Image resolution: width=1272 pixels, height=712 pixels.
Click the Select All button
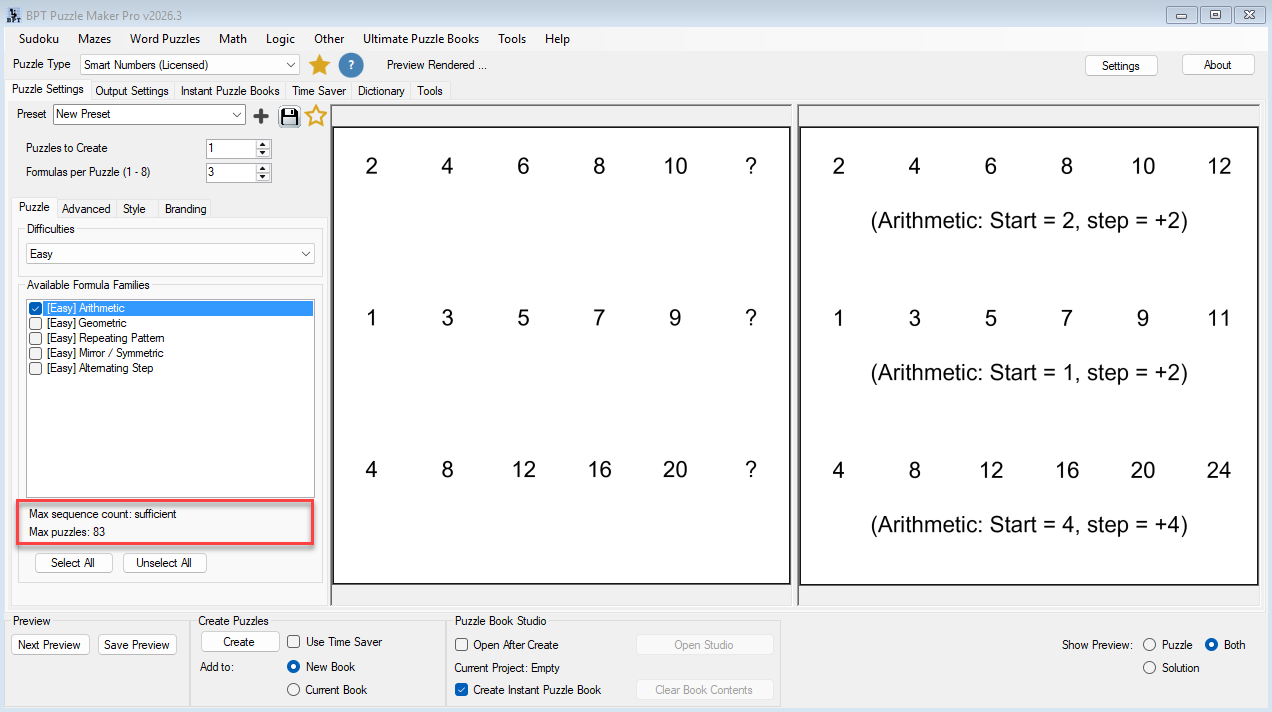pyautogui.click(x=73, y=563)
